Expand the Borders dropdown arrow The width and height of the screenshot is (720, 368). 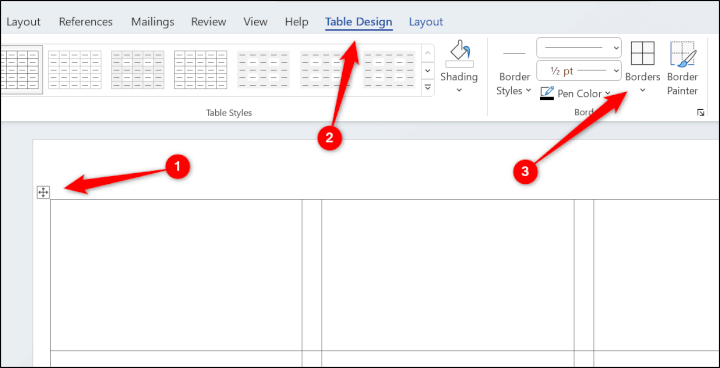tap(642, 90)
